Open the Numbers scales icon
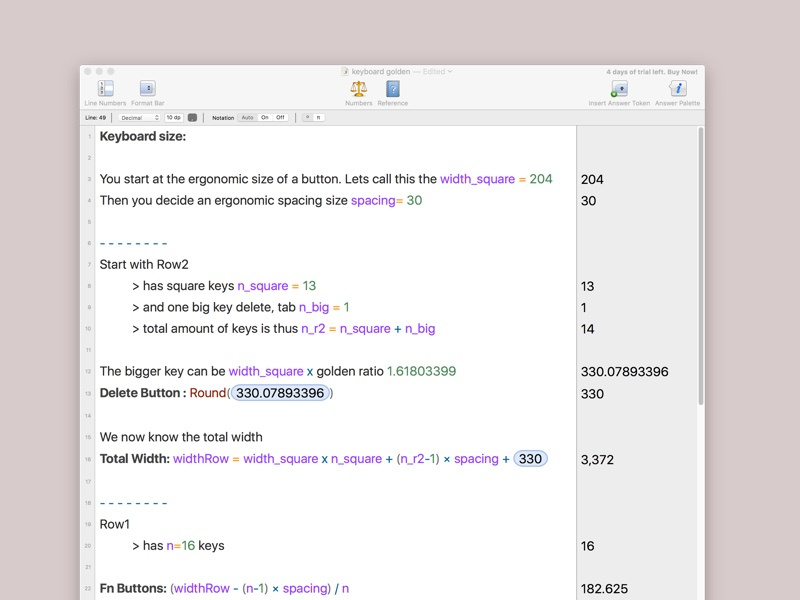This screenshot has width=800, height=600. tap(358, 89)
